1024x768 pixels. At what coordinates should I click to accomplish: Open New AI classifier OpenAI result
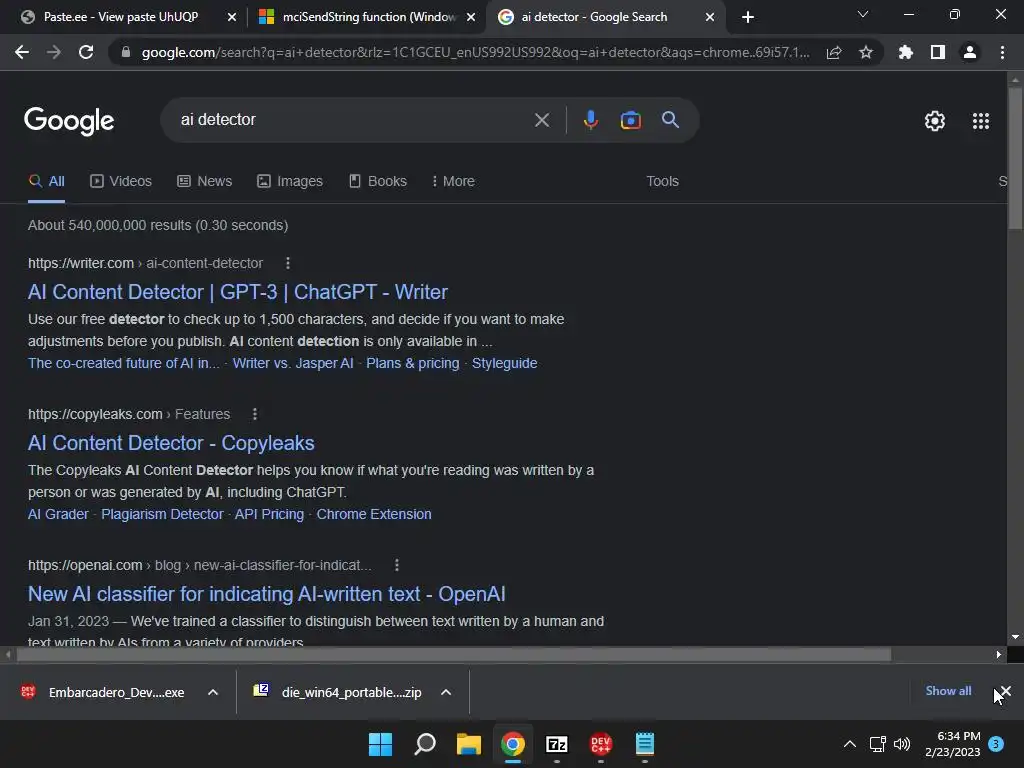266,594
